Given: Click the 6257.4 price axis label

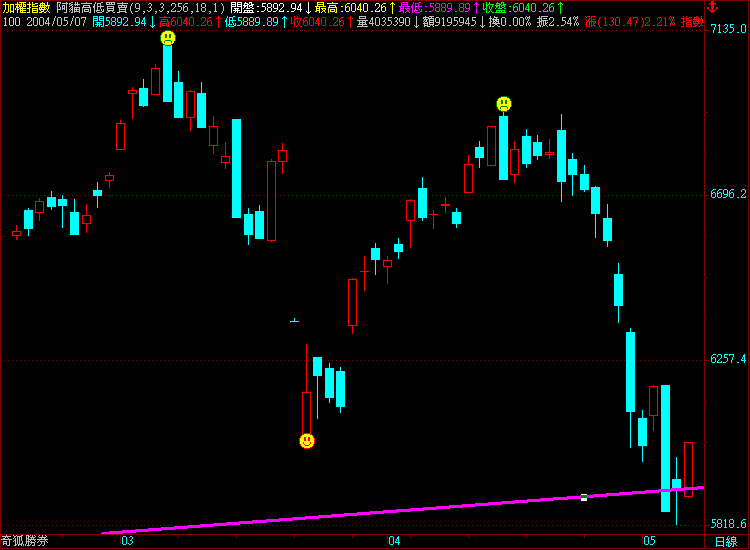Looking at the screenshot, I should (x=728, y=359).
